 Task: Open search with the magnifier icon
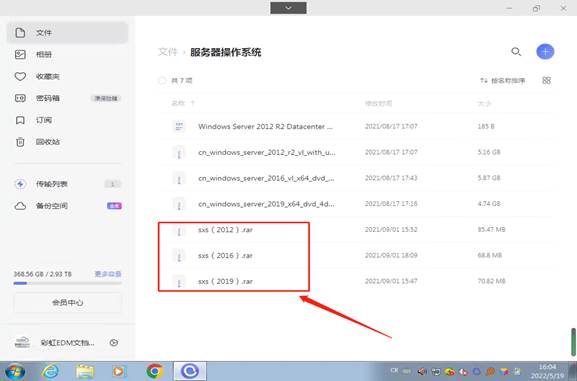pos(516,52)
